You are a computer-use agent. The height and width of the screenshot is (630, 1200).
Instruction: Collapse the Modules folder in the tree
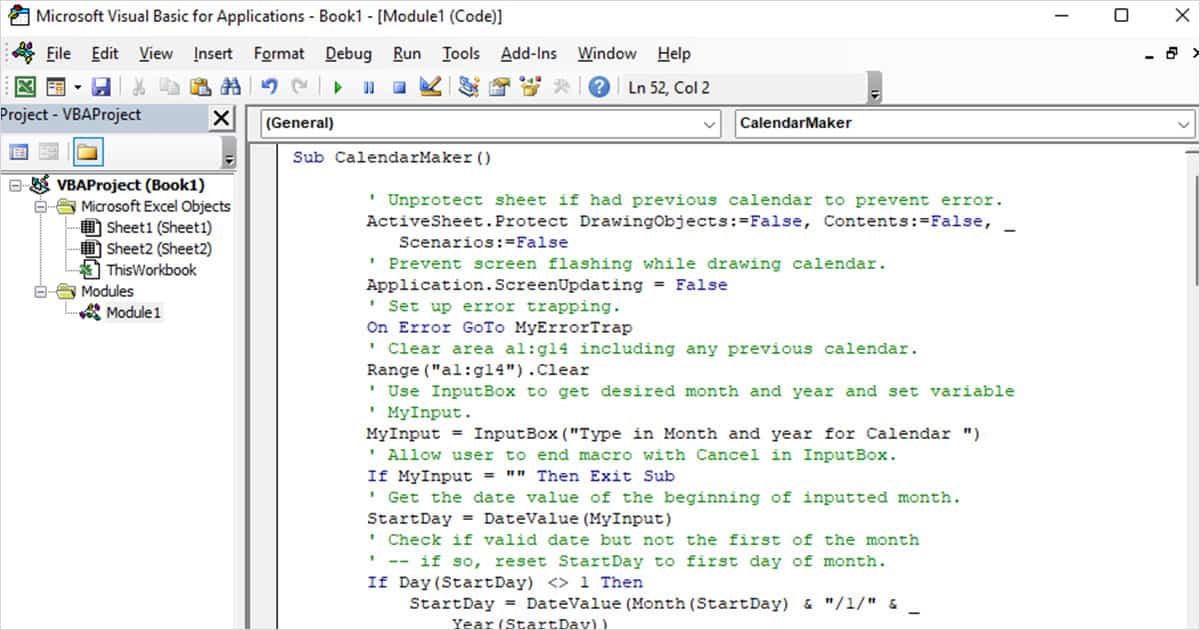[41, 292]
